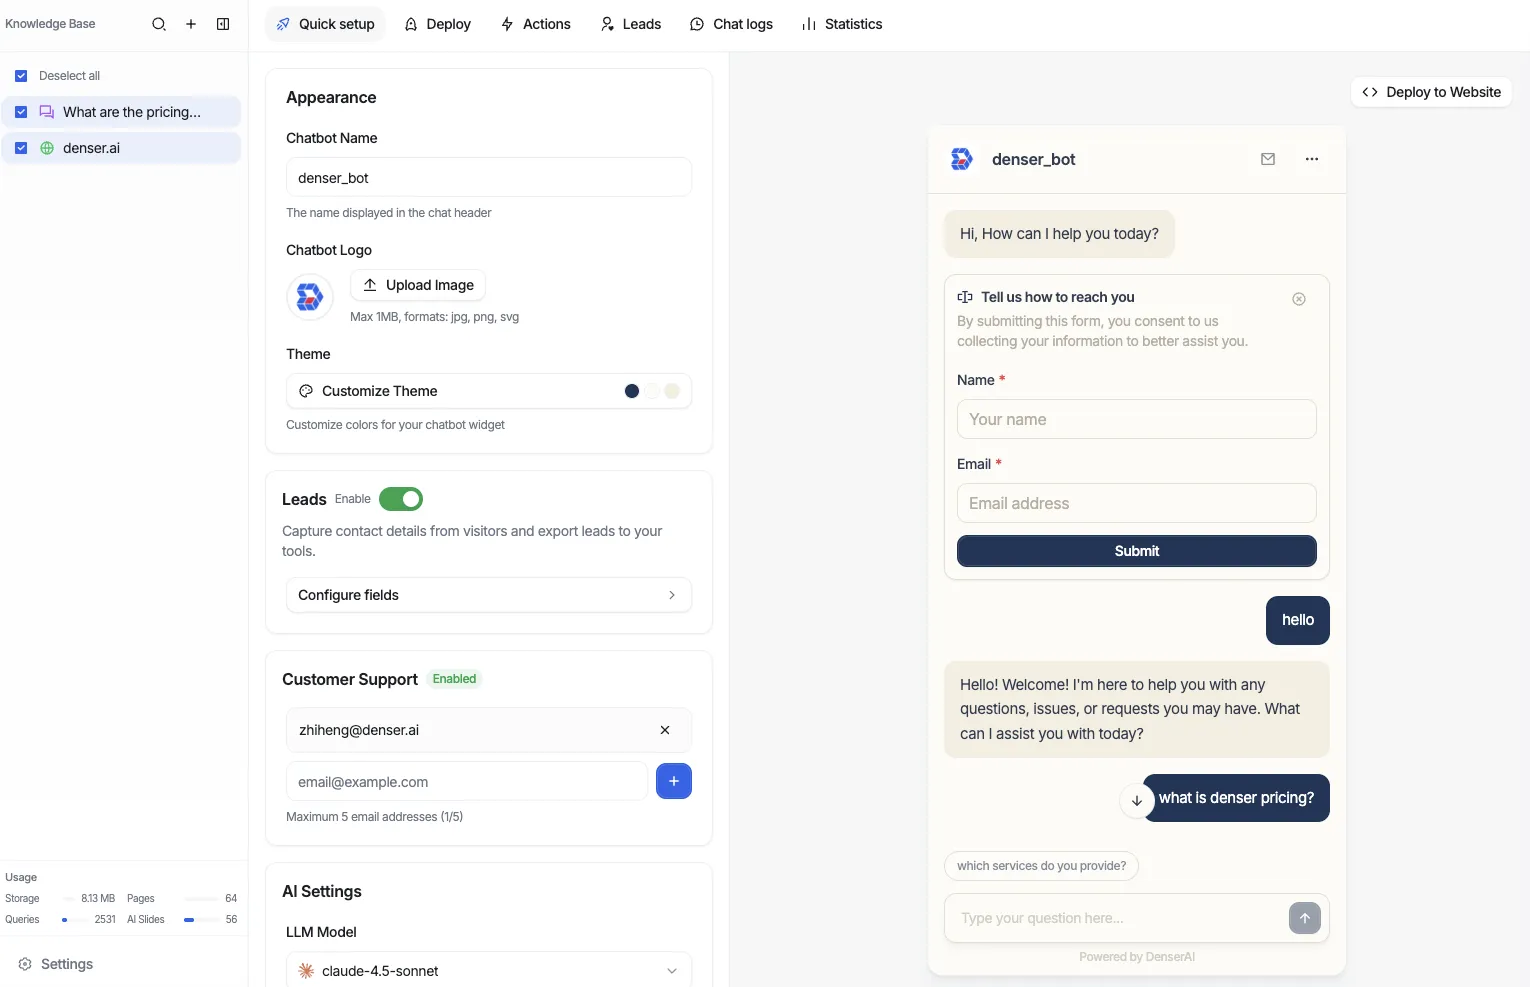
Task: Click the send arrow in the chat input
Action: point(1304,918)
